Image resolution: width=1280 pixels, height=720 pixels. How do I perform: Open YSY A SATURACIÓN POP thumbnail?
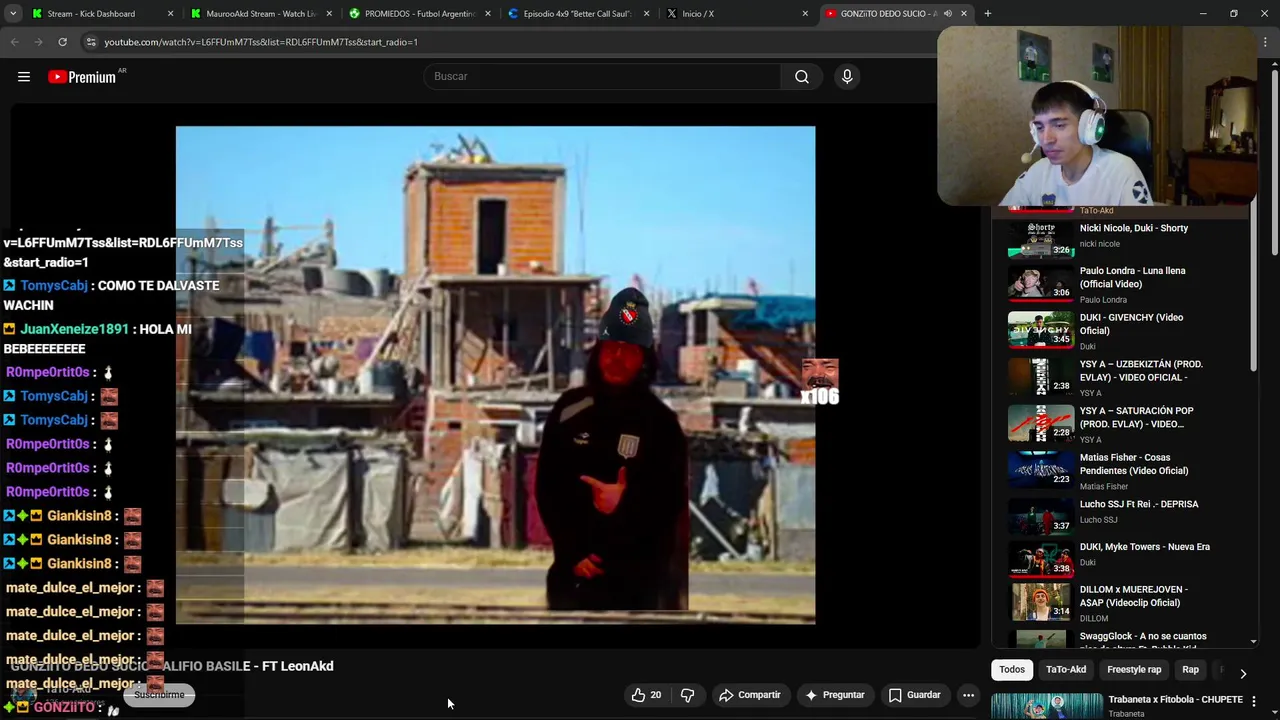(1040, 423)
